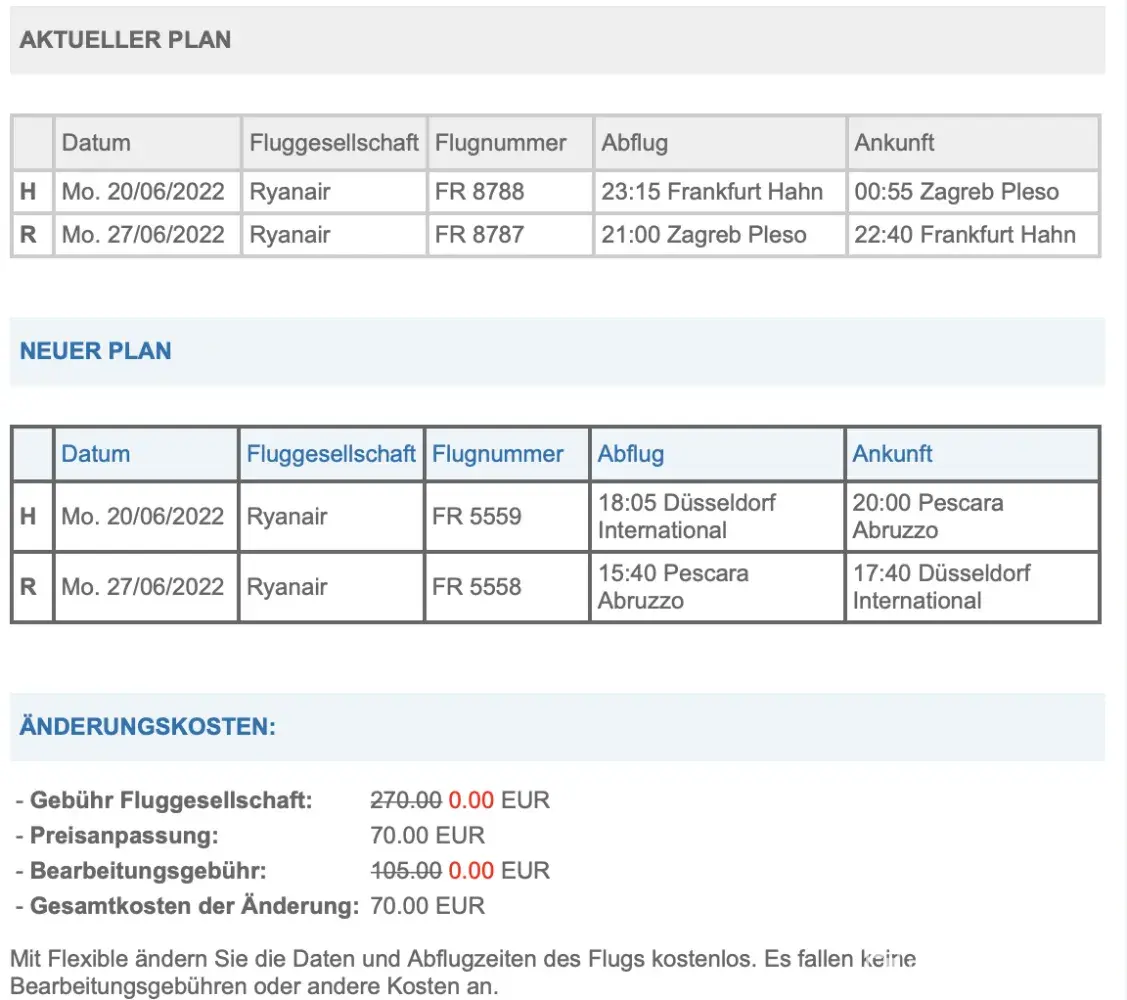Click the 20:00 Pescara Abruzzo arrival cell

[927, 516]
